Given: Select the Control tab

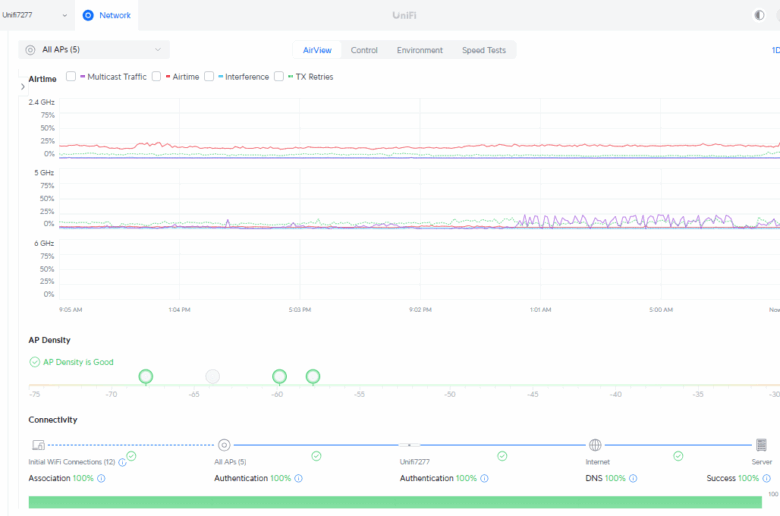Looking at the screenshot, I should click(364, 50).
